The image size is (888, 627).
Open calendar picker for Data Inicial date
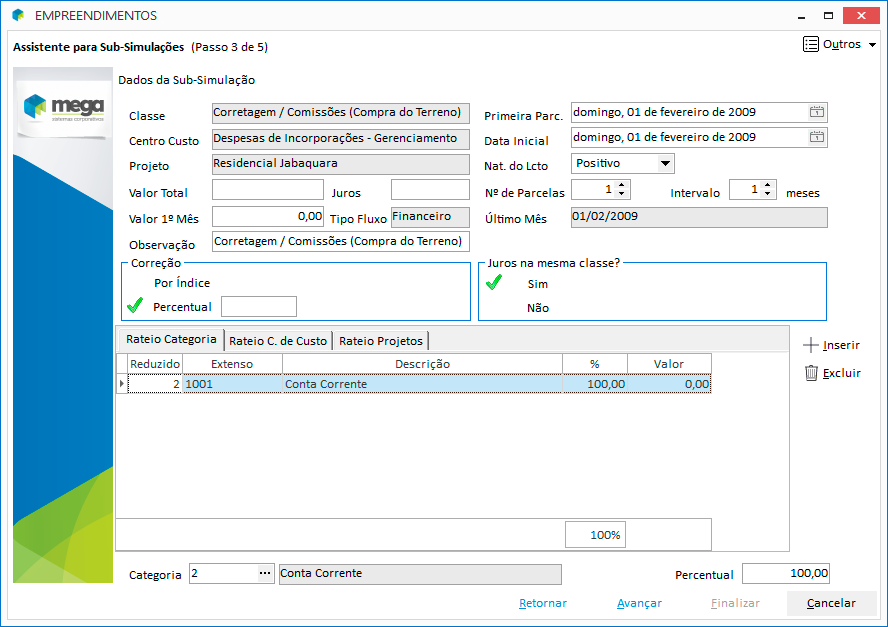(x=816, y=137)
